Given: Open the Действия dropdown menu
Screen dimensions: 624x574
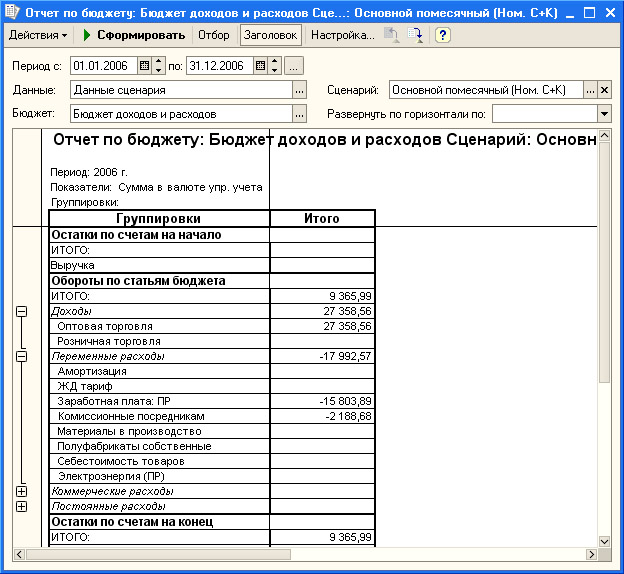Looking at the screenshot, I should pyautogui.click(x=38, y=35).
